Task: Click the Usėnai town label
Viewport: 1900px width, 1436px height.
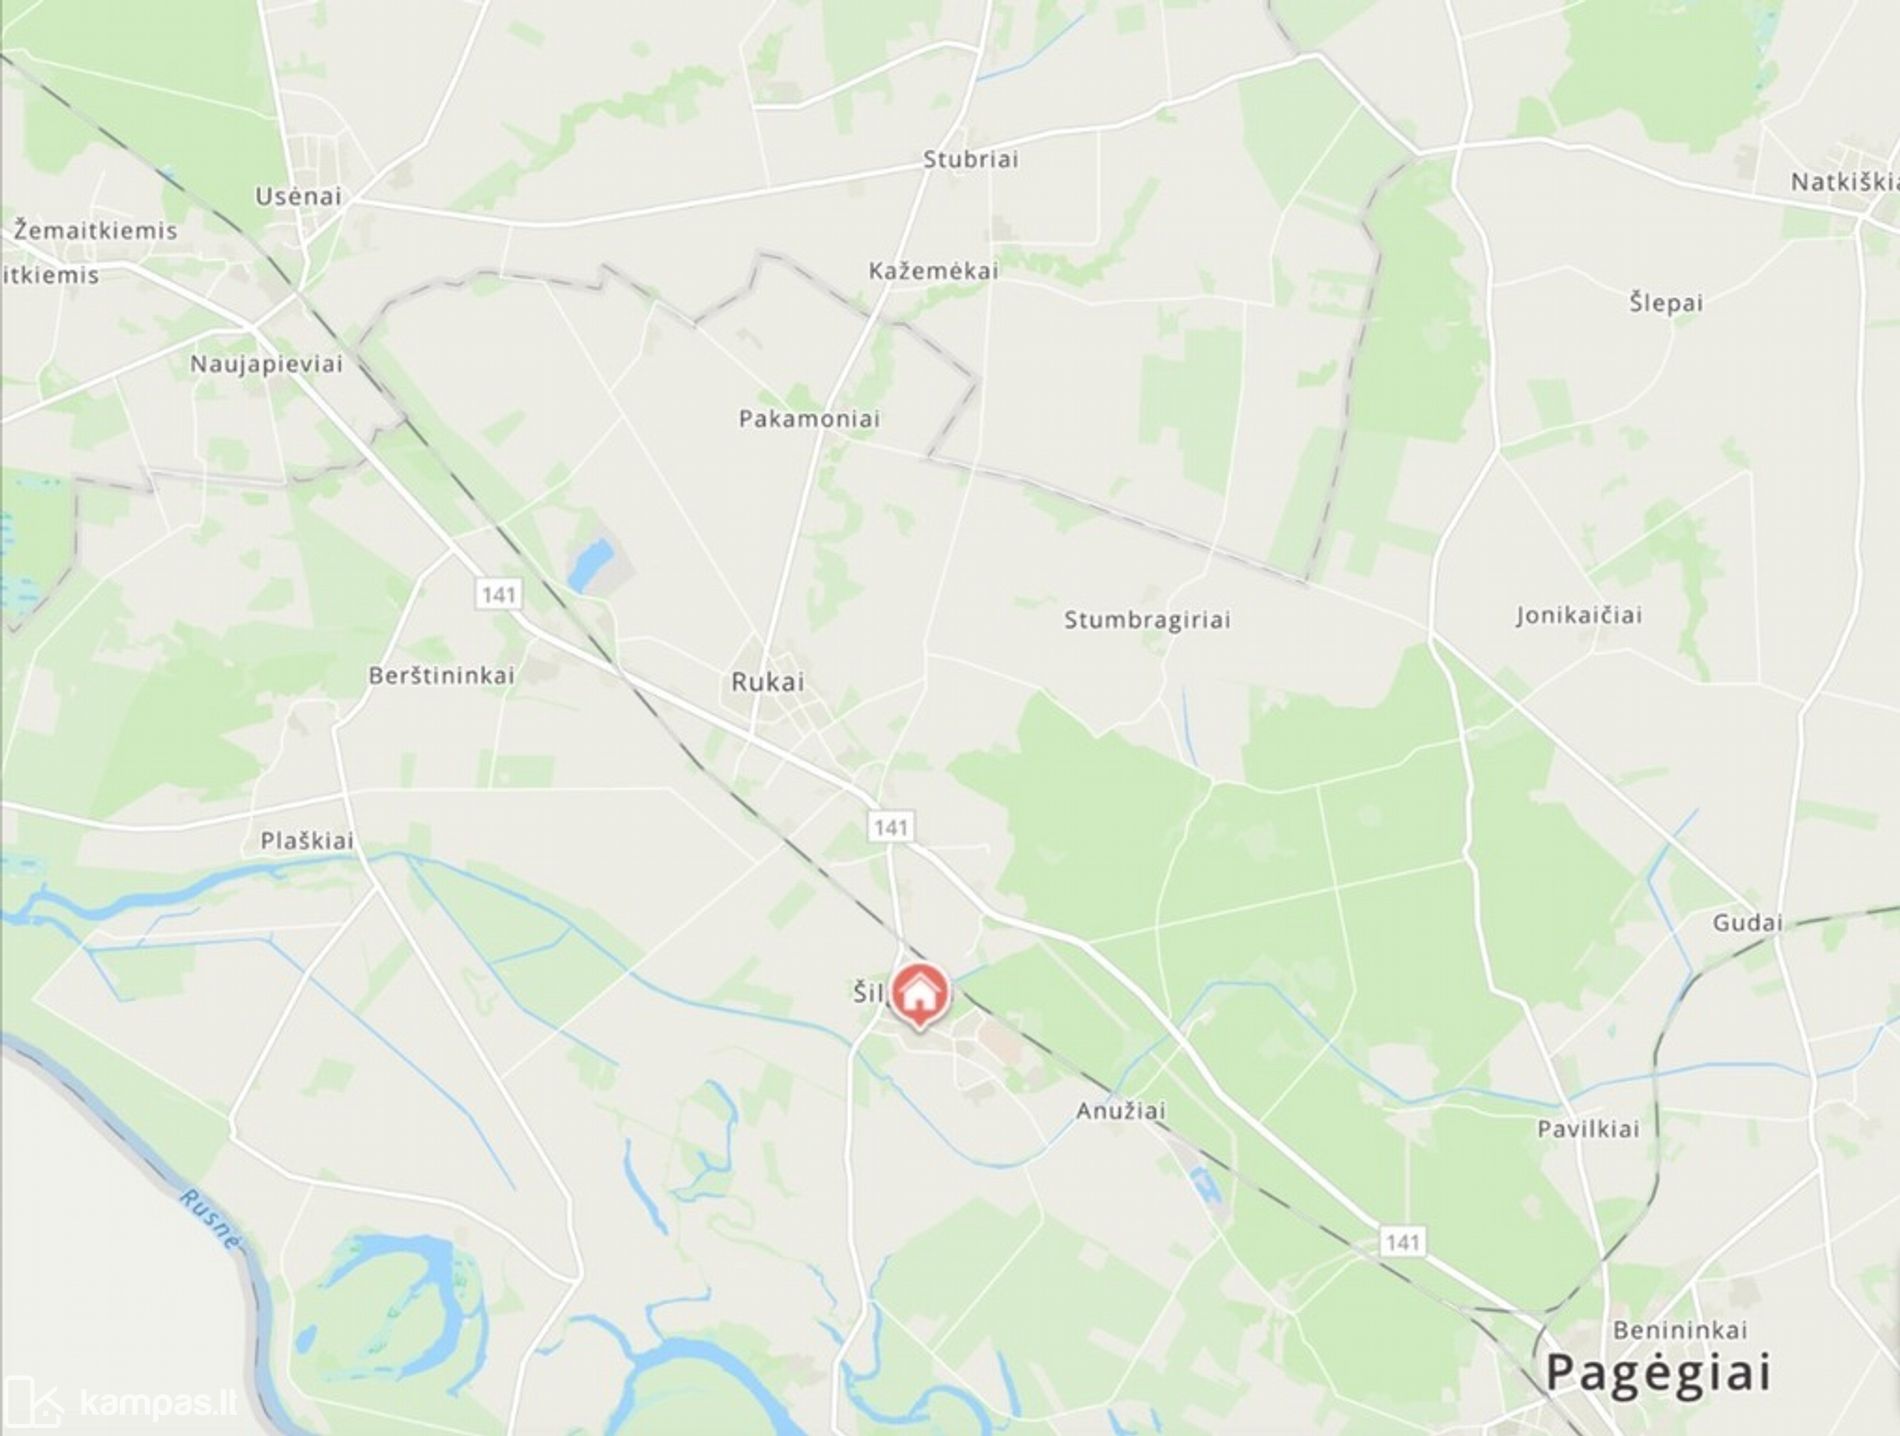Action: 298,196
